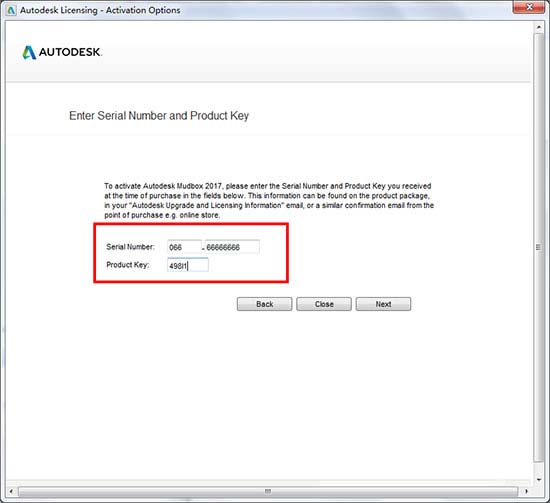Click the window title 'Autodesk Licensing - Activation Options'
The width and height of the screenshot is (550, 503).
(100, 10)
